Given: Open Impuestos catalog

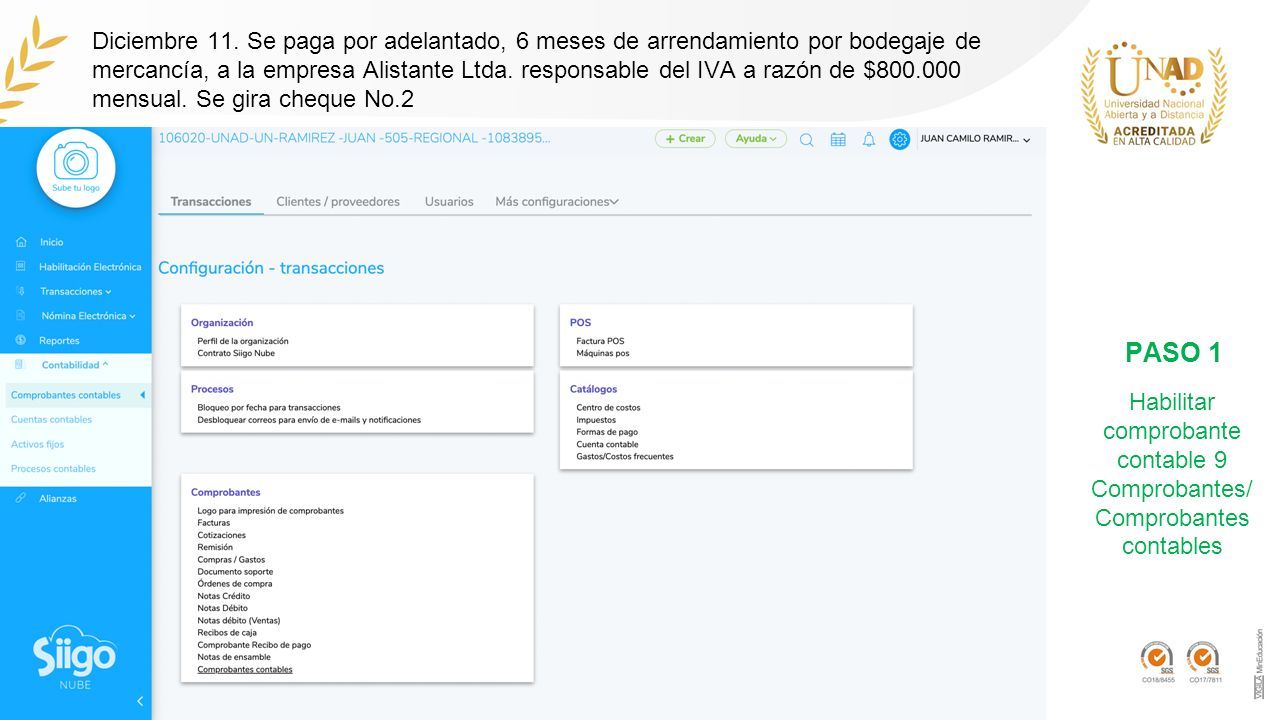Looking at the screenshot, I should 596,420.
